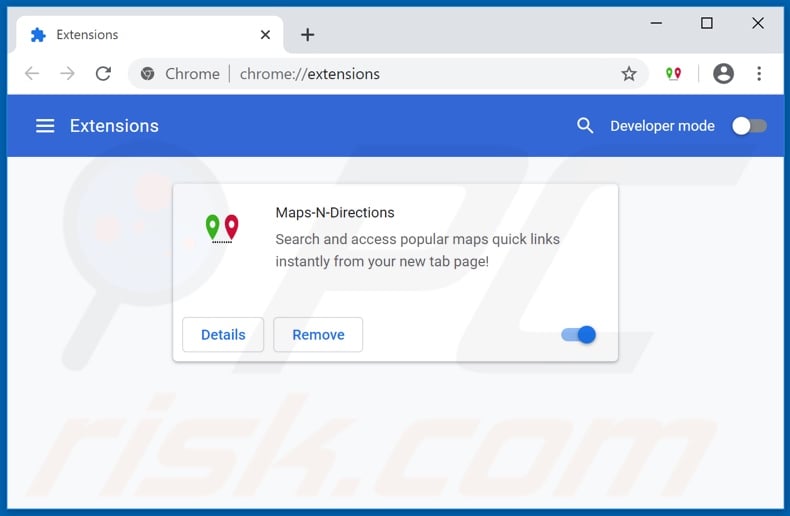Disable the Maps-N-Directions extension toggle
This screenshot has width=790, height=516.
[578, 335]
